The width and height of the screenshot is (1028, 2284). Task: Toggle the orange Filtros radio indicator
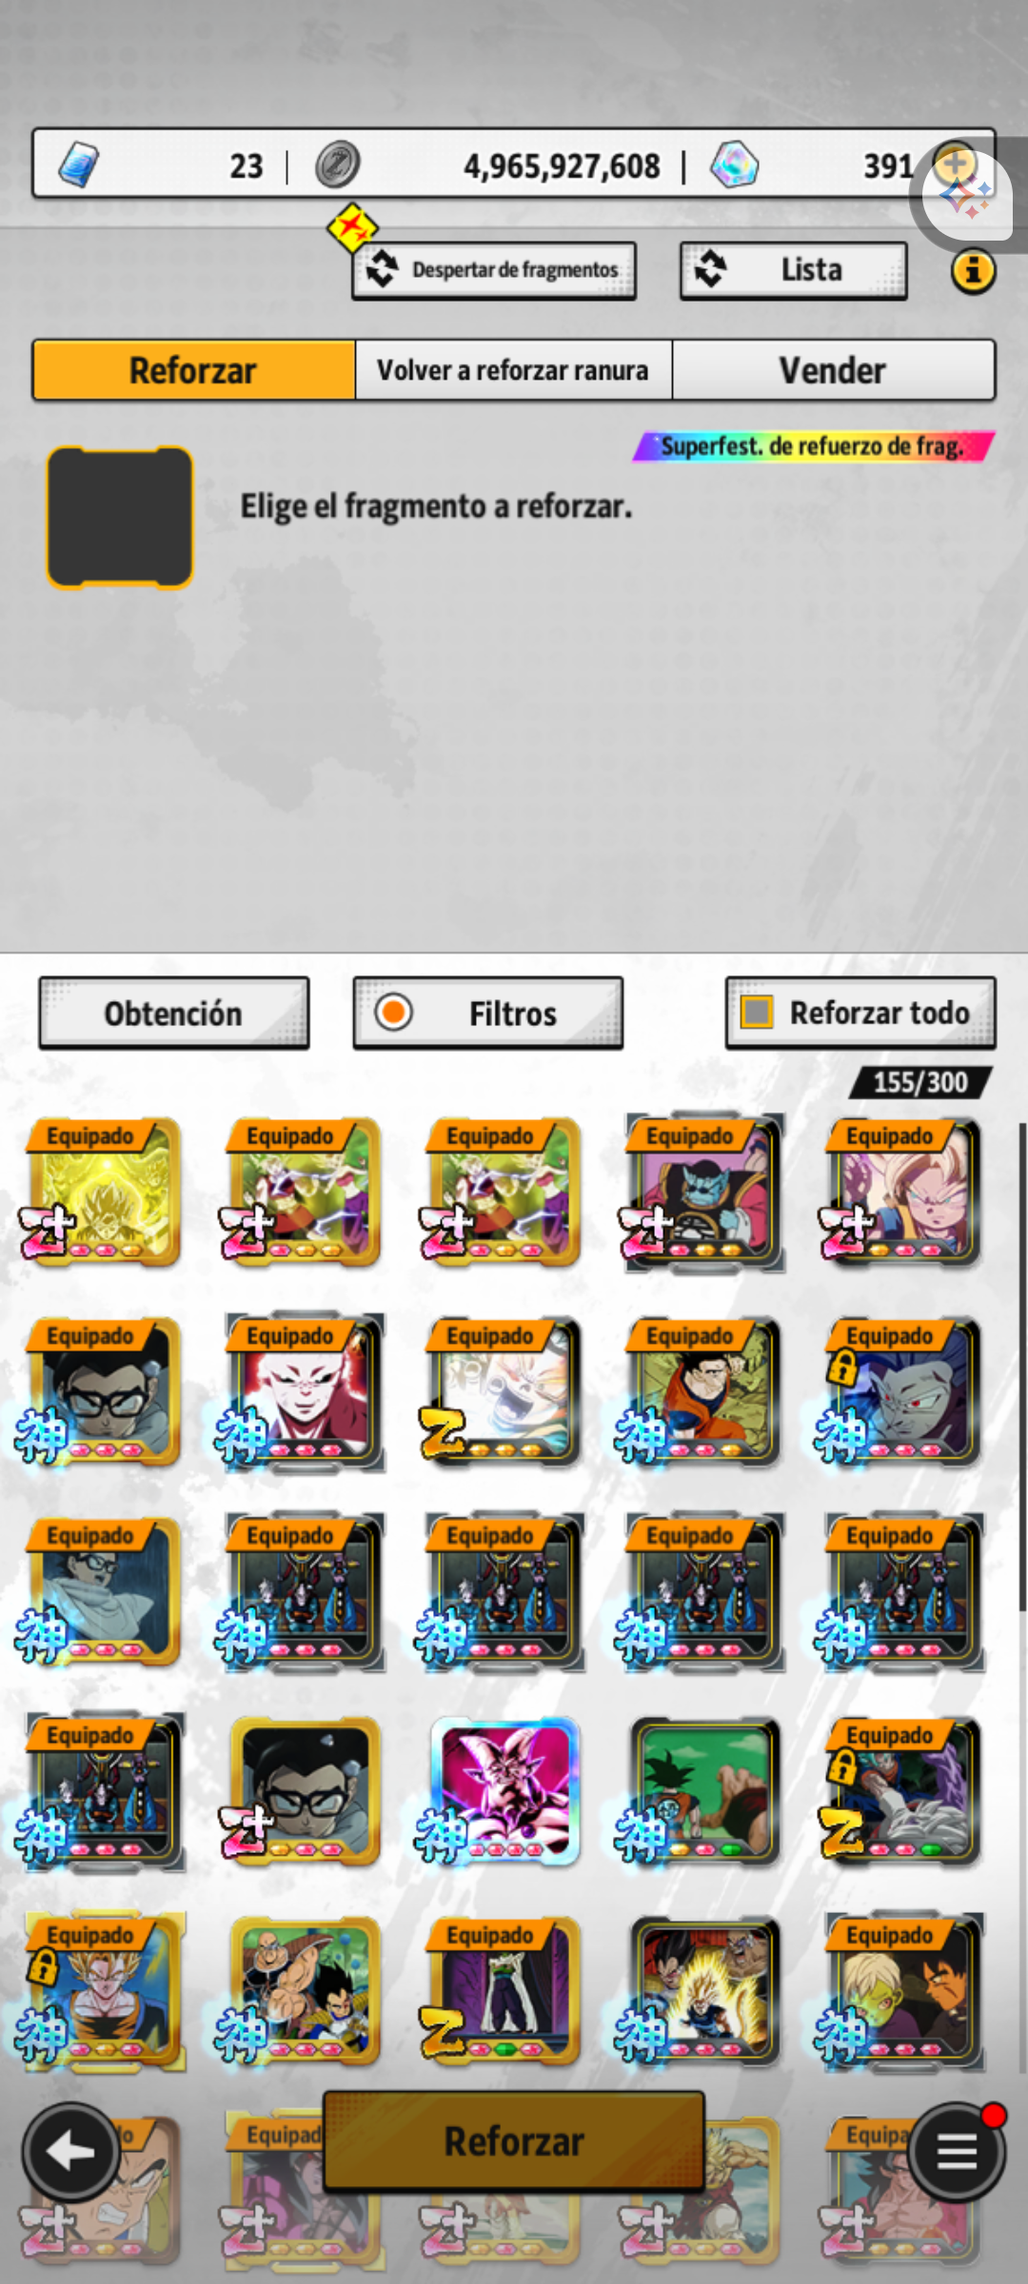(394, 1012)
